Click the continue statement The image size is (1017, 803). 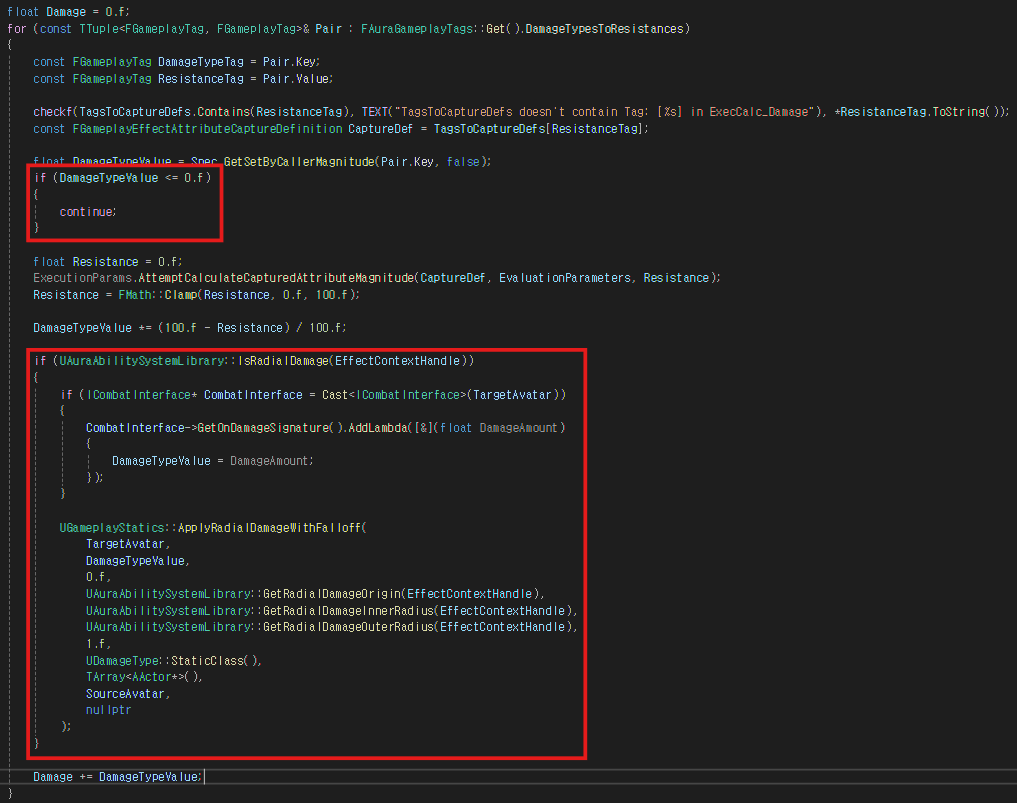(87, 211)
